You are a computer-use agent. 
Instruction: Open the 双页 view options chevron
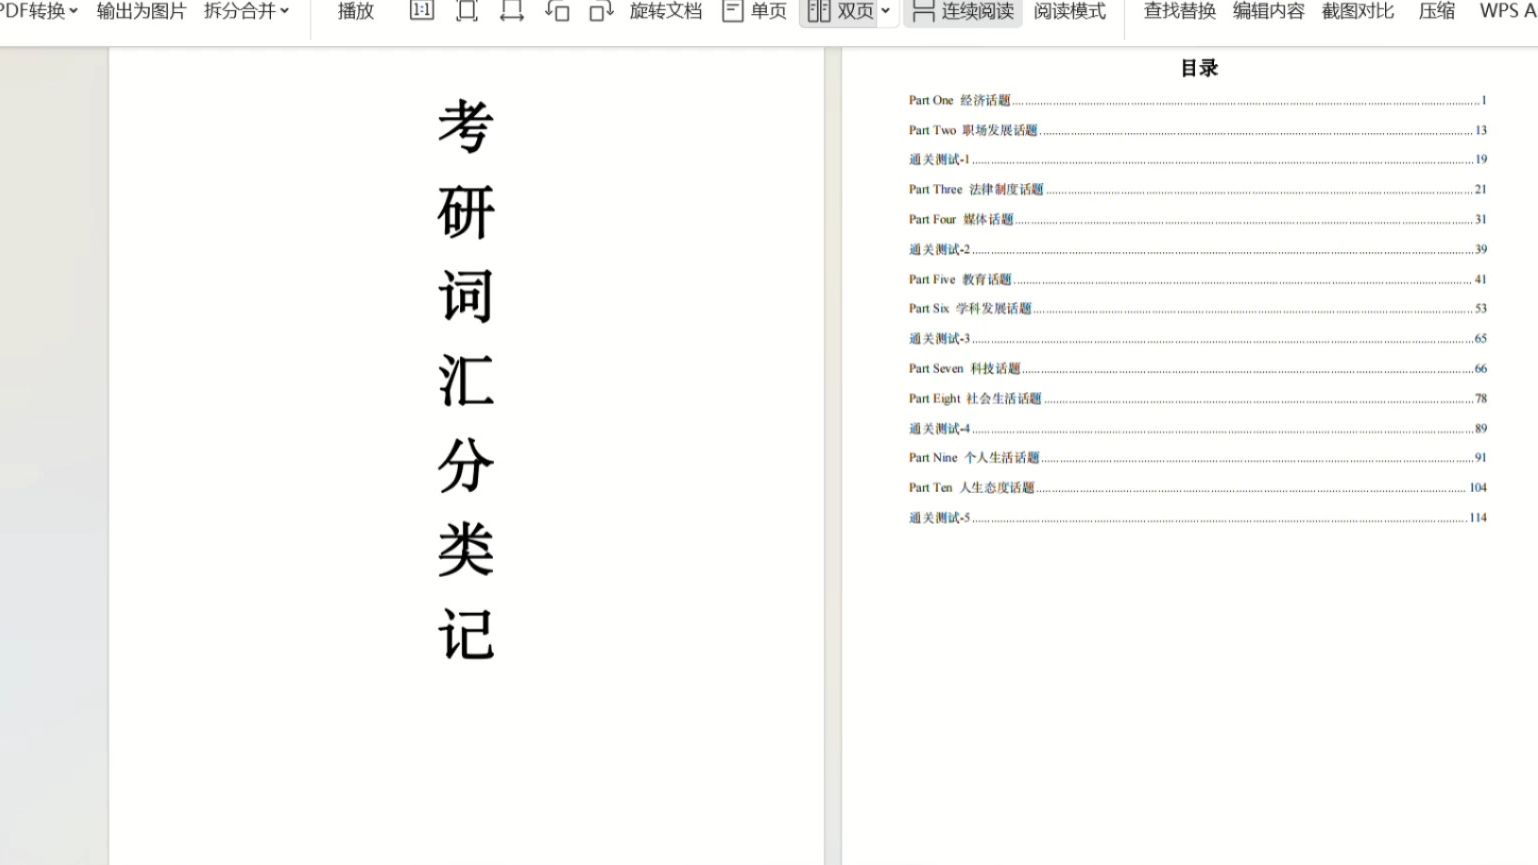click(884, 11)
